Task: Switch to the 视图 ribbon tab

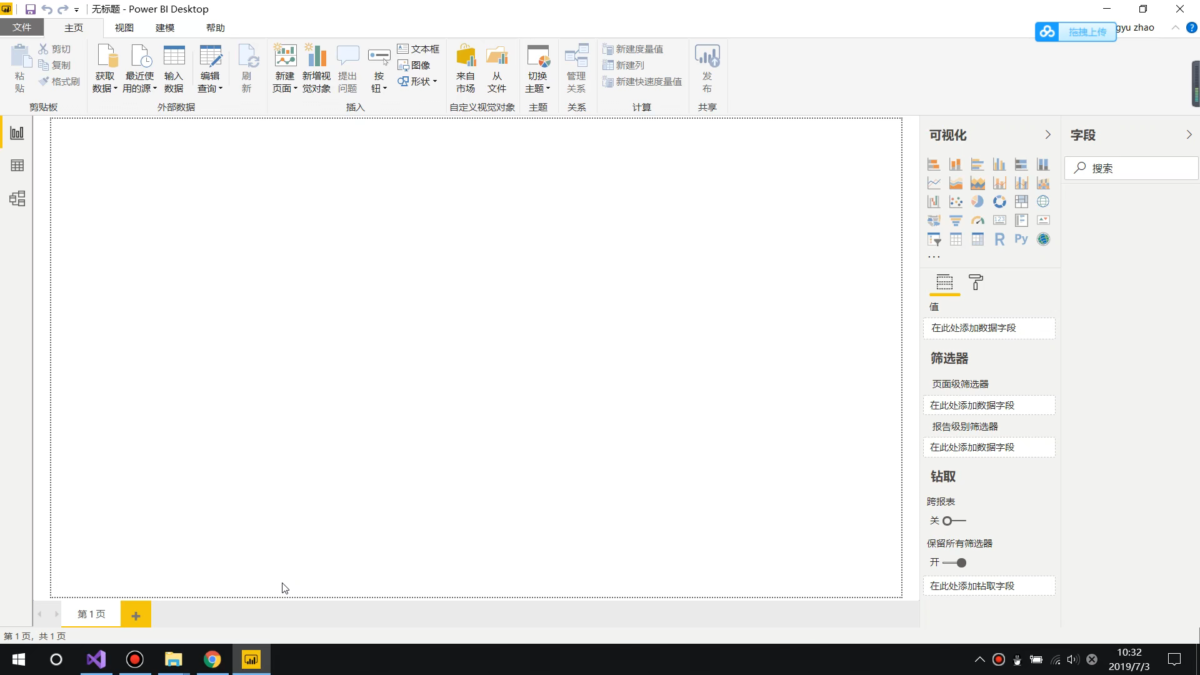Action: (124, 28)
